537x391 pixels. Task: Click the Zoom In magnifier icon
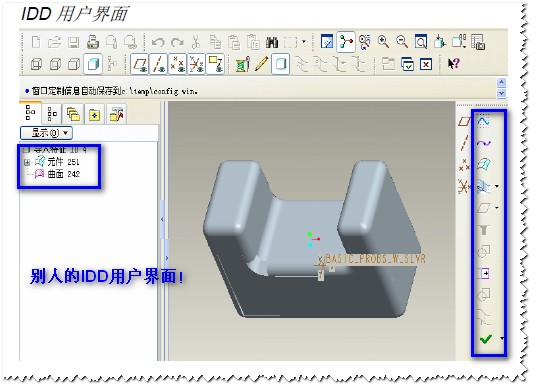click(x=383, y=42)
